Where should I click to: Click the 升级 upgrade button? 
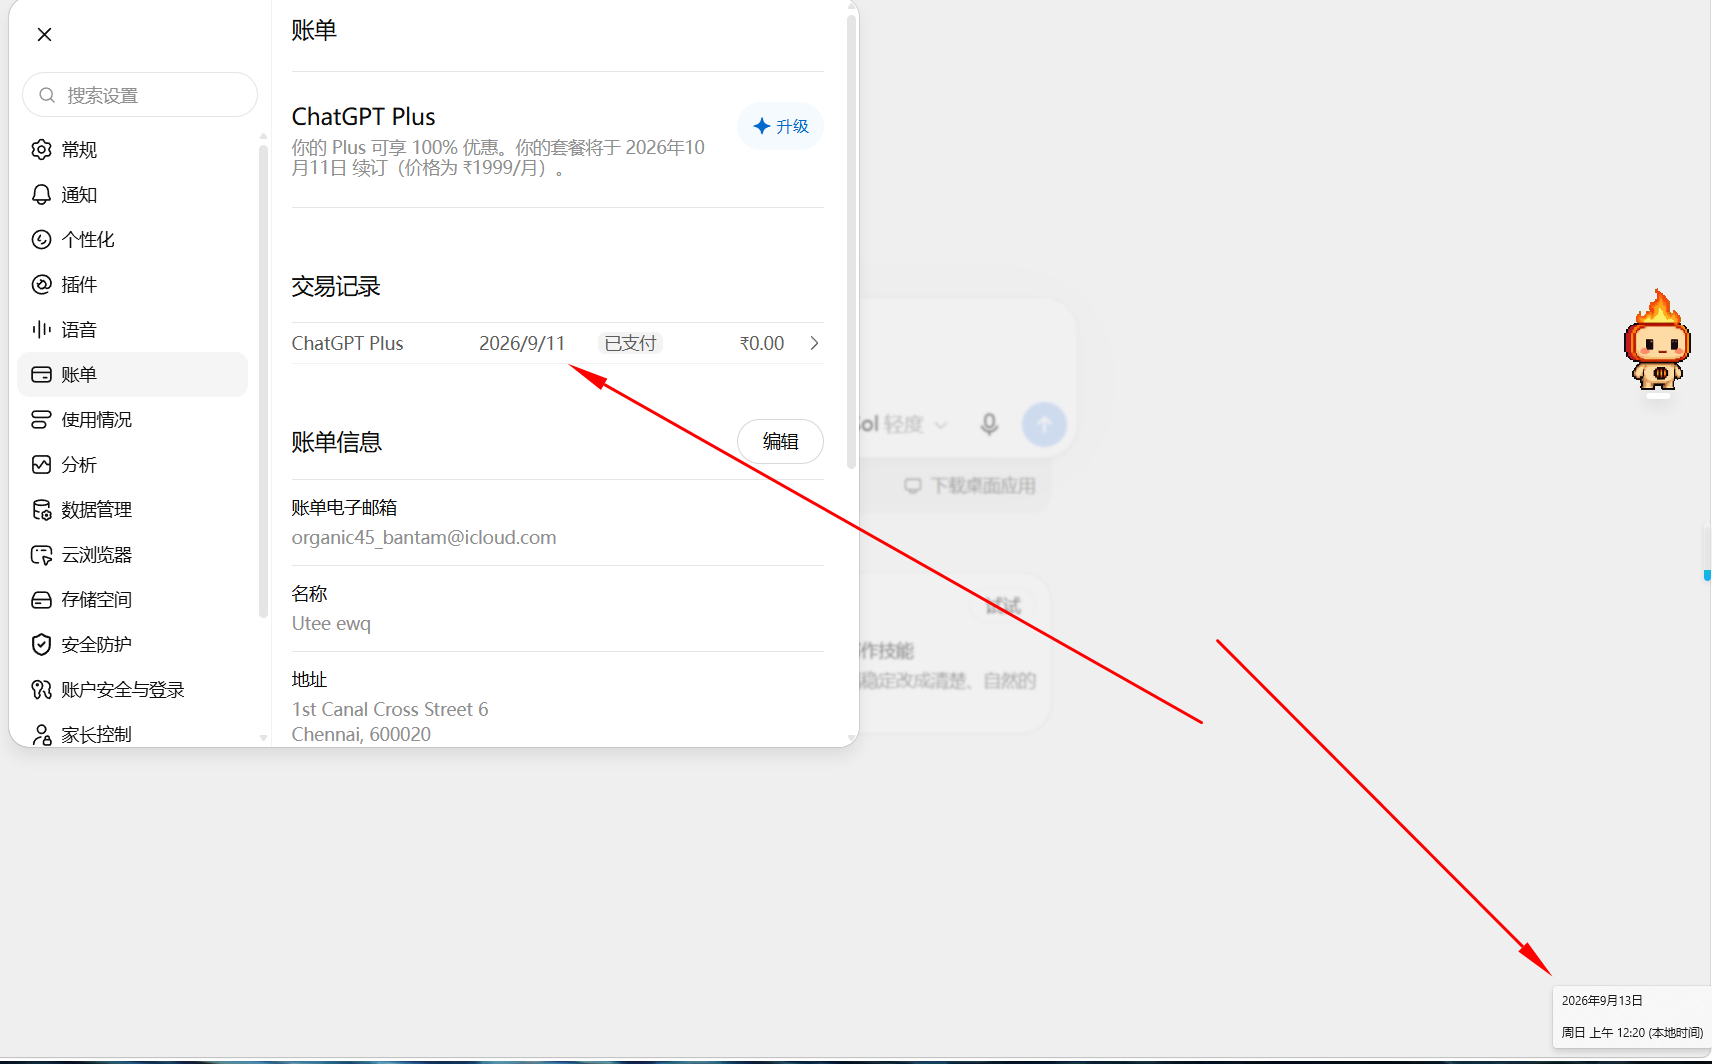click(x=780, y=126)
